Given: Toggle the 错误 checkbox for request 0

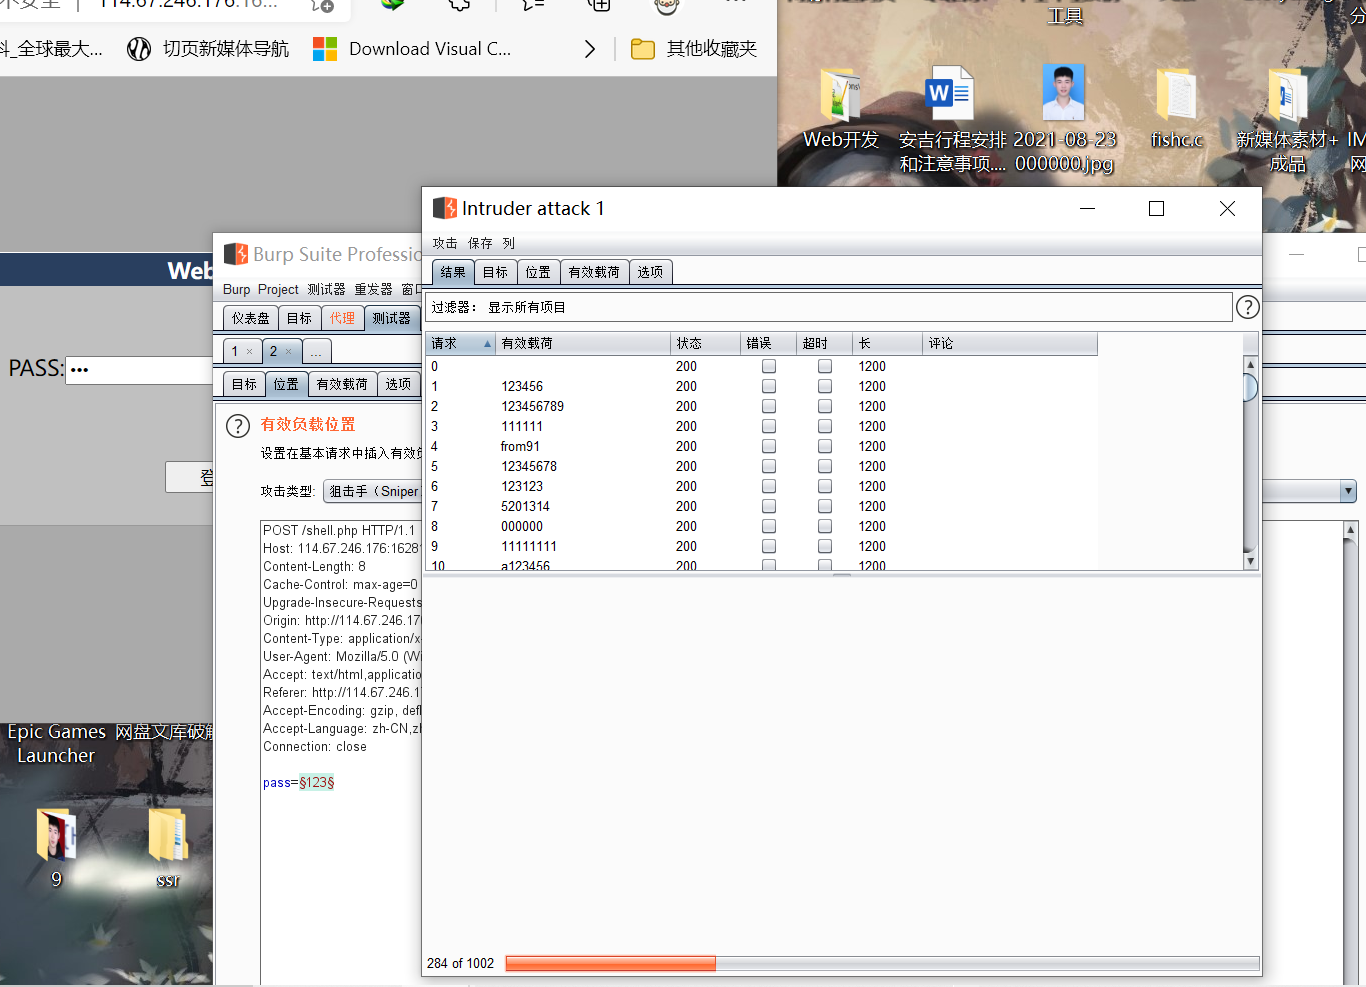Looking at the screenshot, I should (769, 366).
